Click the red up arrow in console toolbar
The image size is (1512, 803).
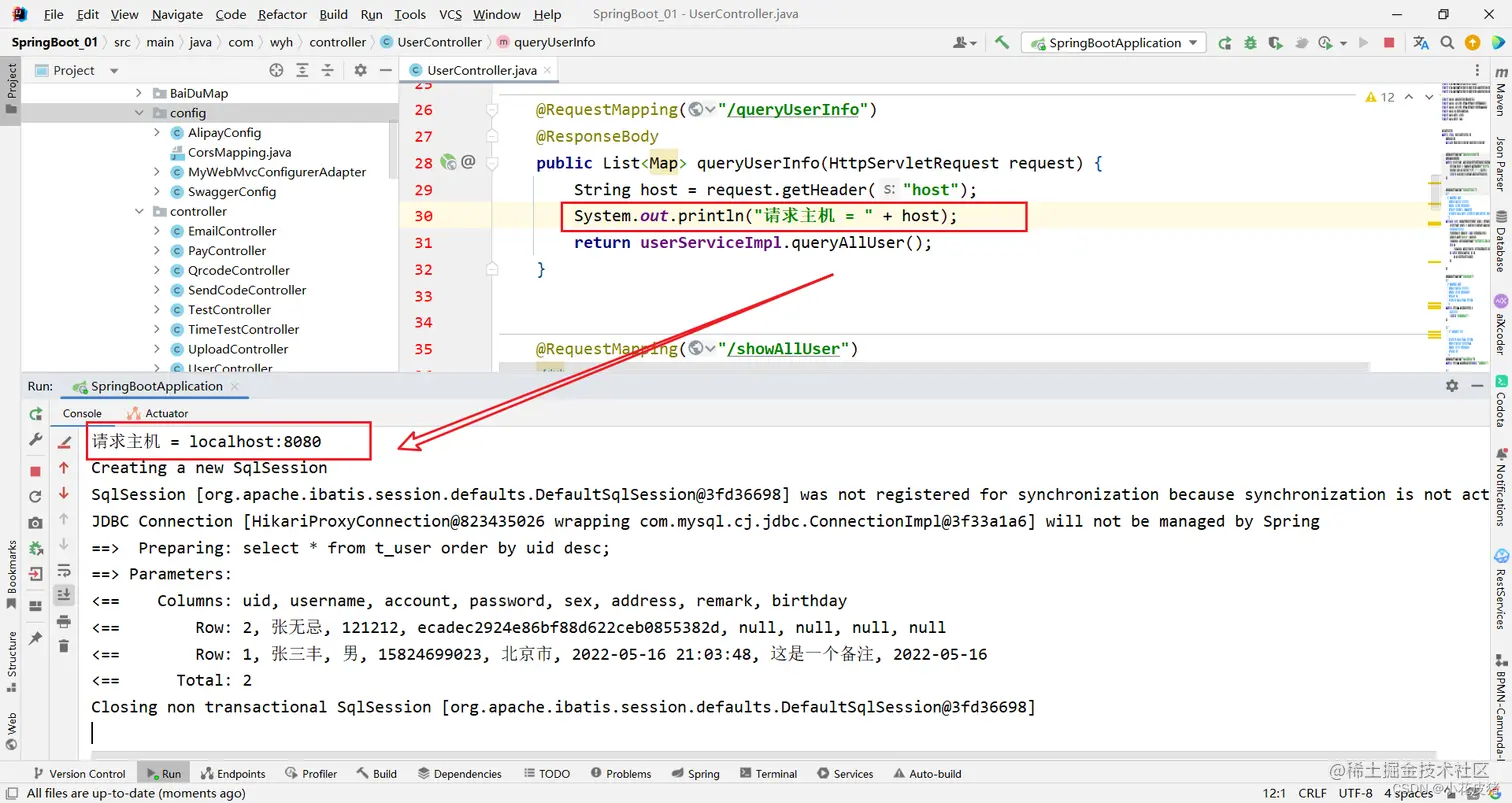[x=64, y=467]
